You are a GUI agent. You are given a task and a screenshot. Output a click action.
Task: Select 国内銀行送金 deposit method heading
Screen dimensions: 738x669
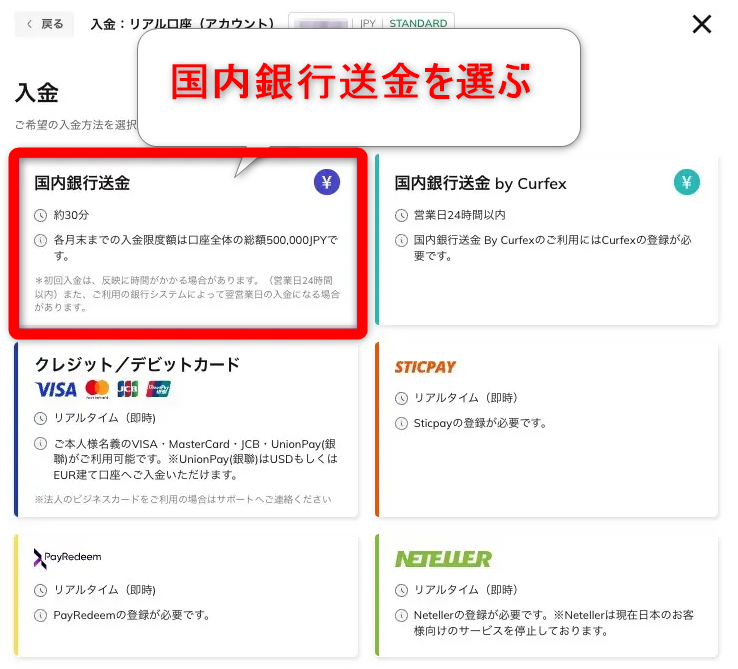coord(82,183)
